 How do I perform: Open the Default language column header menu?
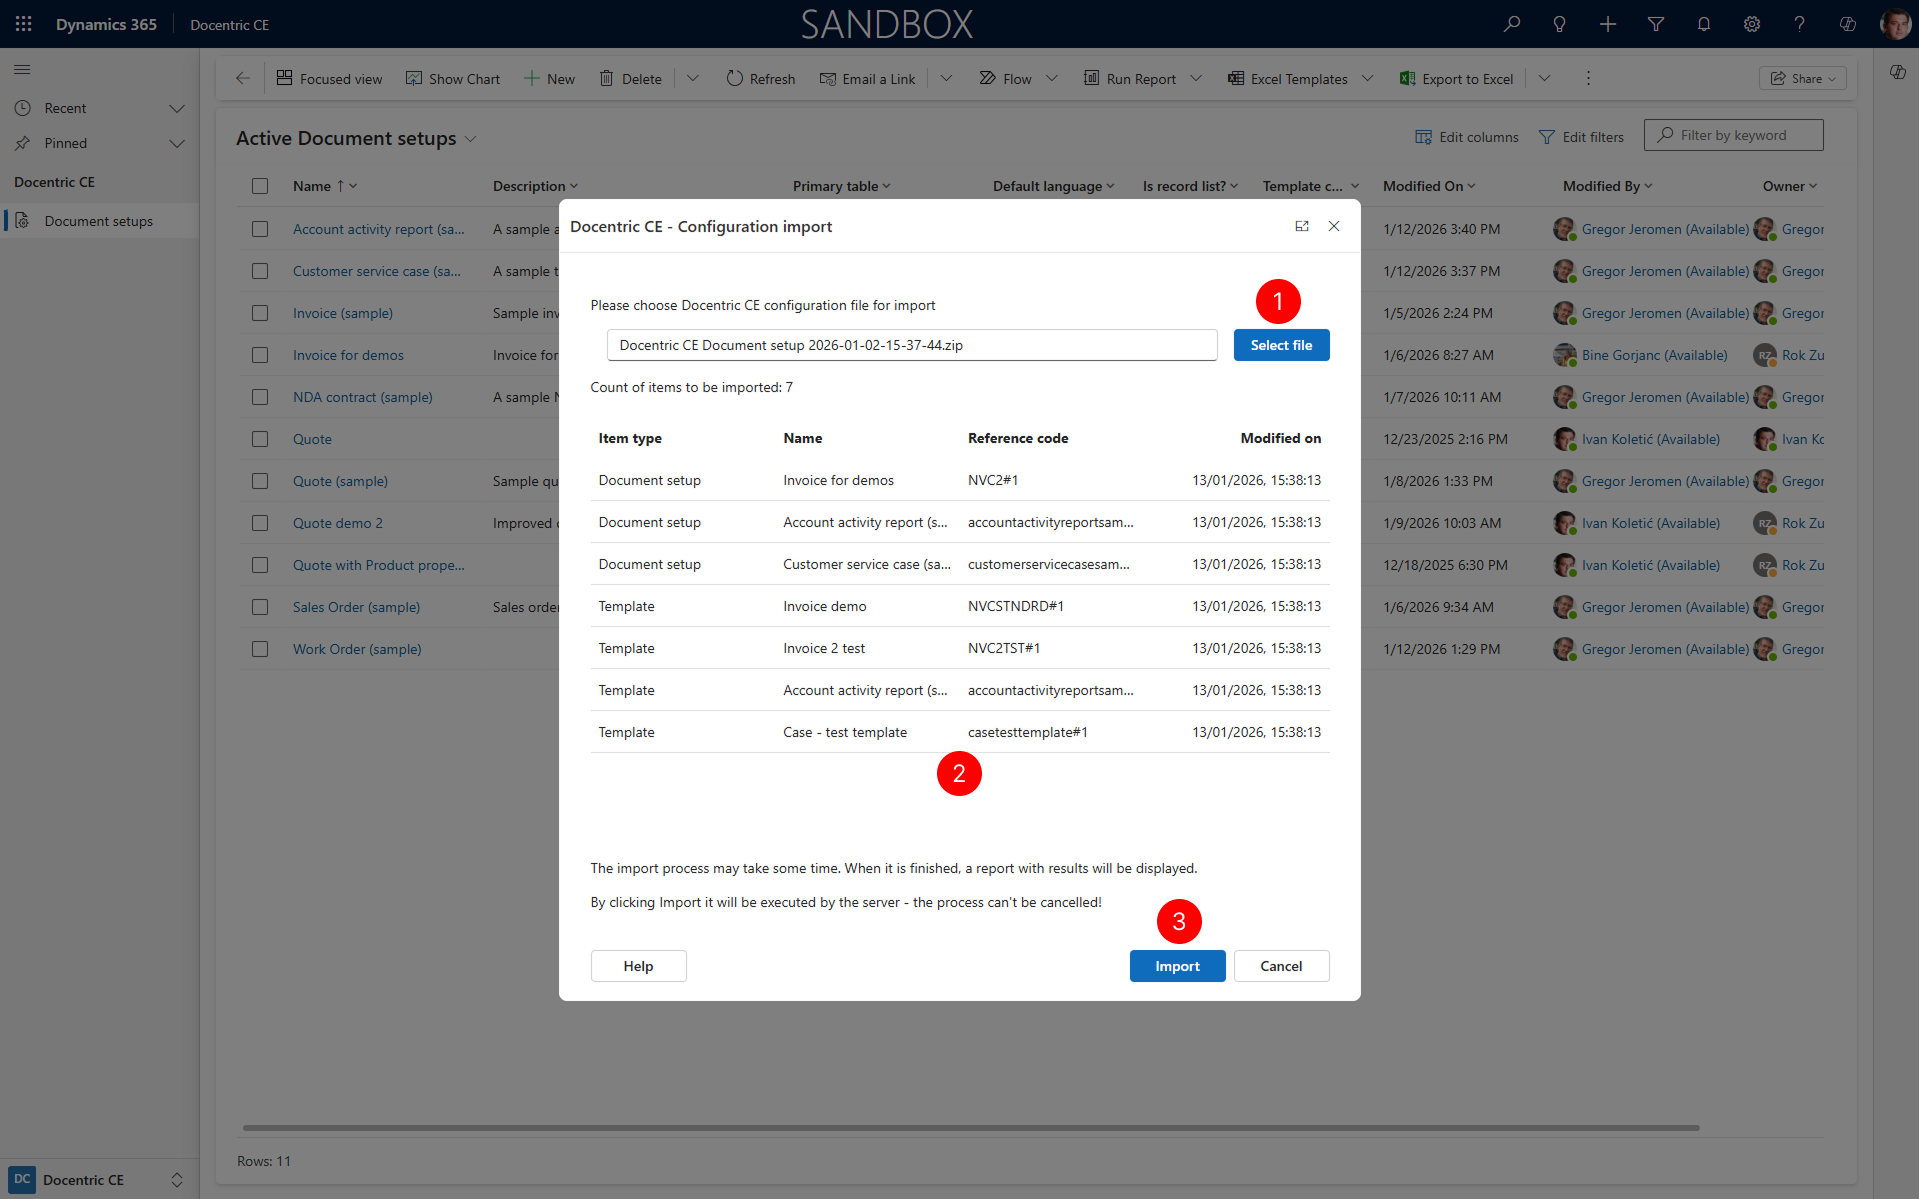[x=1053, y=186]
